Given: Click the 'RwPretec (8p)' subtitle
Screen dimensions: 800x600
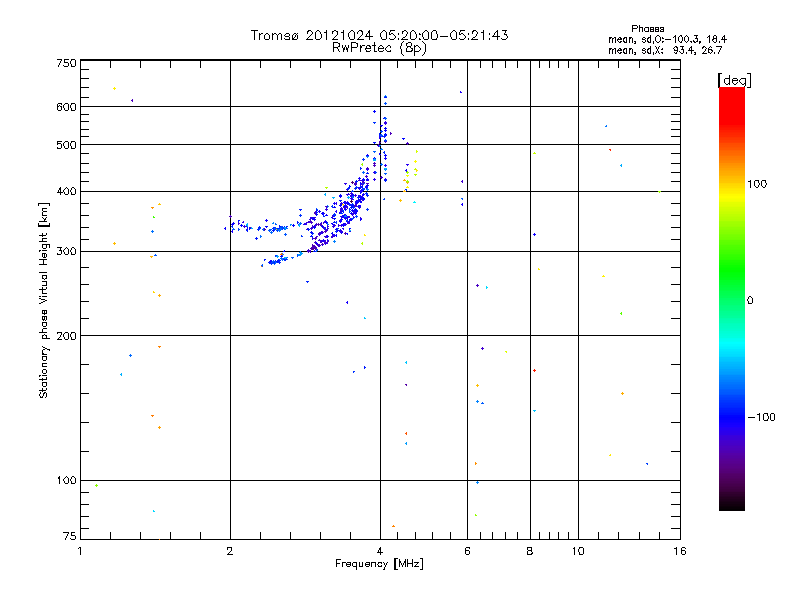Looking at the screenshot, I should tap(379, 48).
